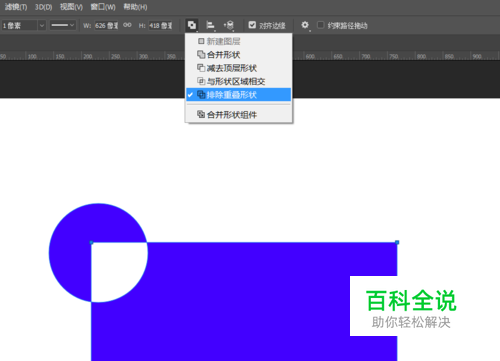Click the path operations icon
This screenshot has height=361, width=500.
tap(192, 25)
